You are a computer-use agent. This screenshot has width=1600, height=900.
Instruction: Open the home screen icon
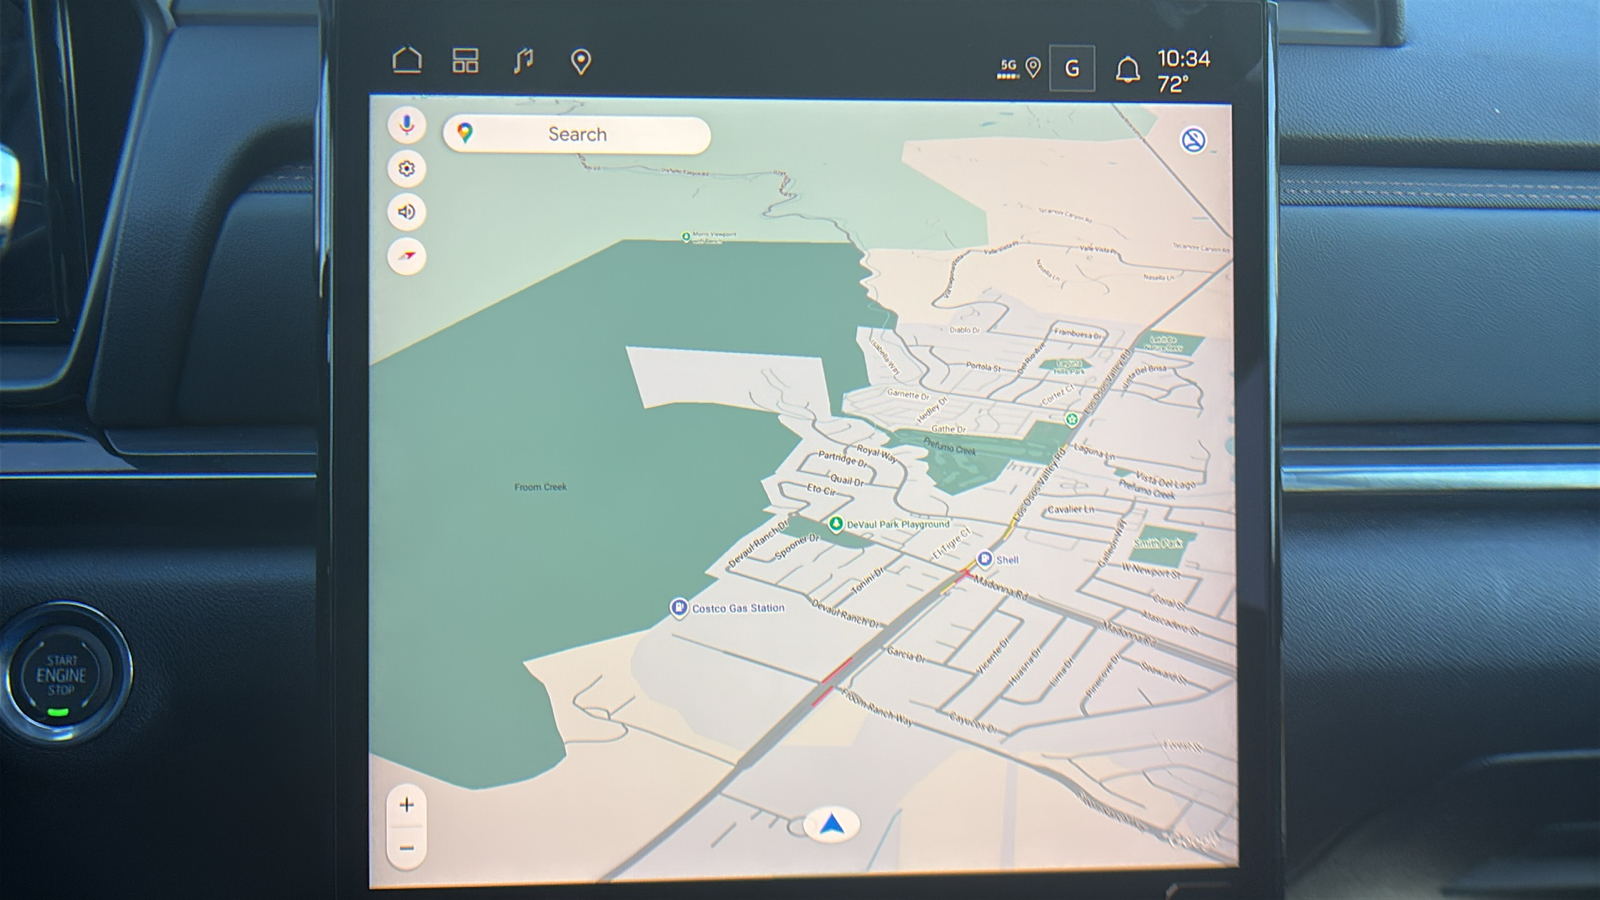pyautogui.click(x=406, y=61)
